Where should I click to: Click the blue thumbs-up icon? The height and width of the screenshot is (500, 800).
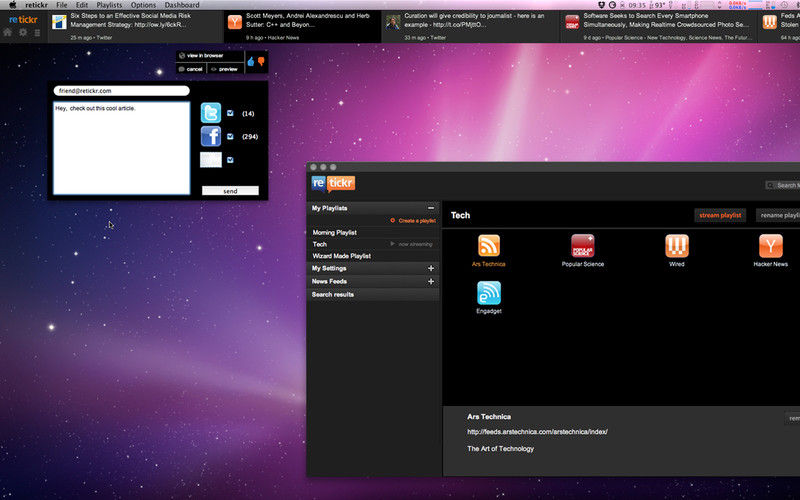251,62
